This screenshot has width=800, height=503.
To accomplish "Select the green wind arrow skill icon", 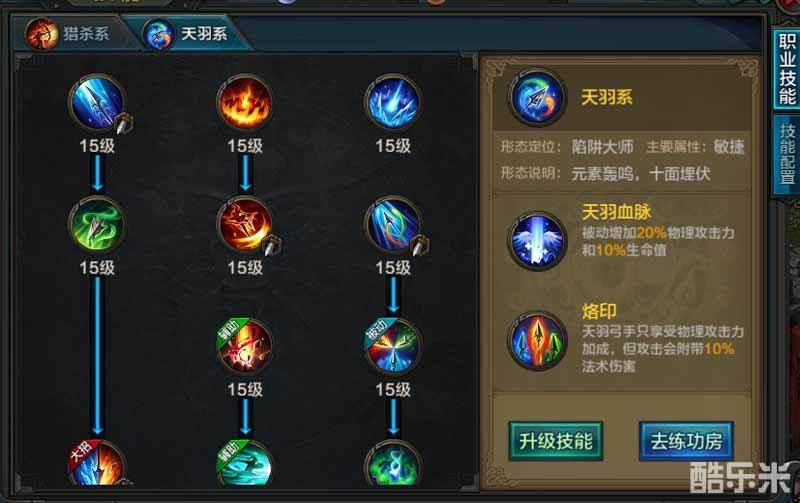I will click(x=97, y=224).
